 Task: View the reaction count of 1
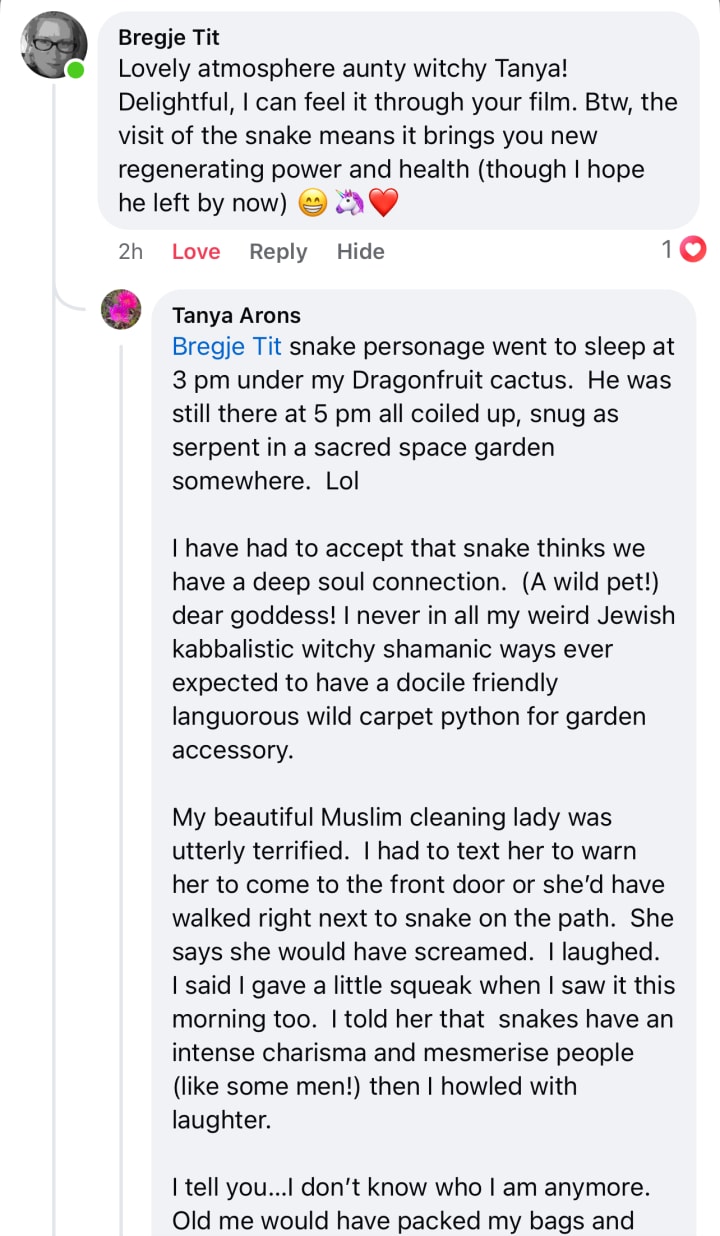[667, 250]
